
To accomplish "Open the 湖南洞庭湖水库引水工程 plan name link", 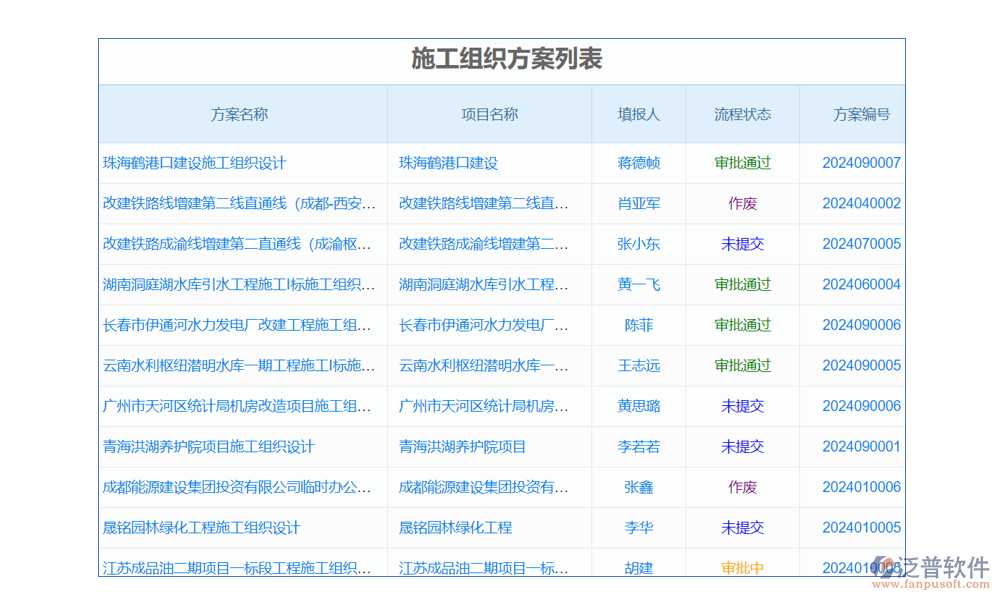I will coord(239,284).
